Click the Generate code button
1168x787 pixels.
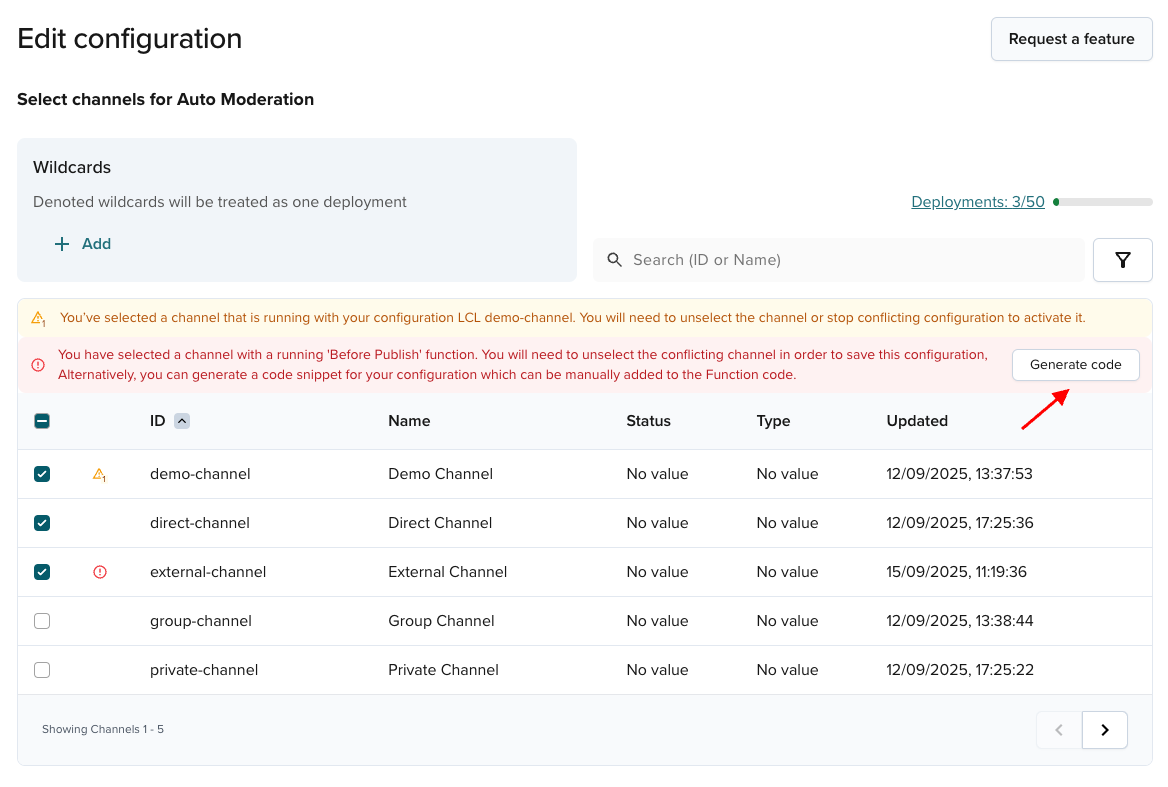click(x=1075, y=365)
